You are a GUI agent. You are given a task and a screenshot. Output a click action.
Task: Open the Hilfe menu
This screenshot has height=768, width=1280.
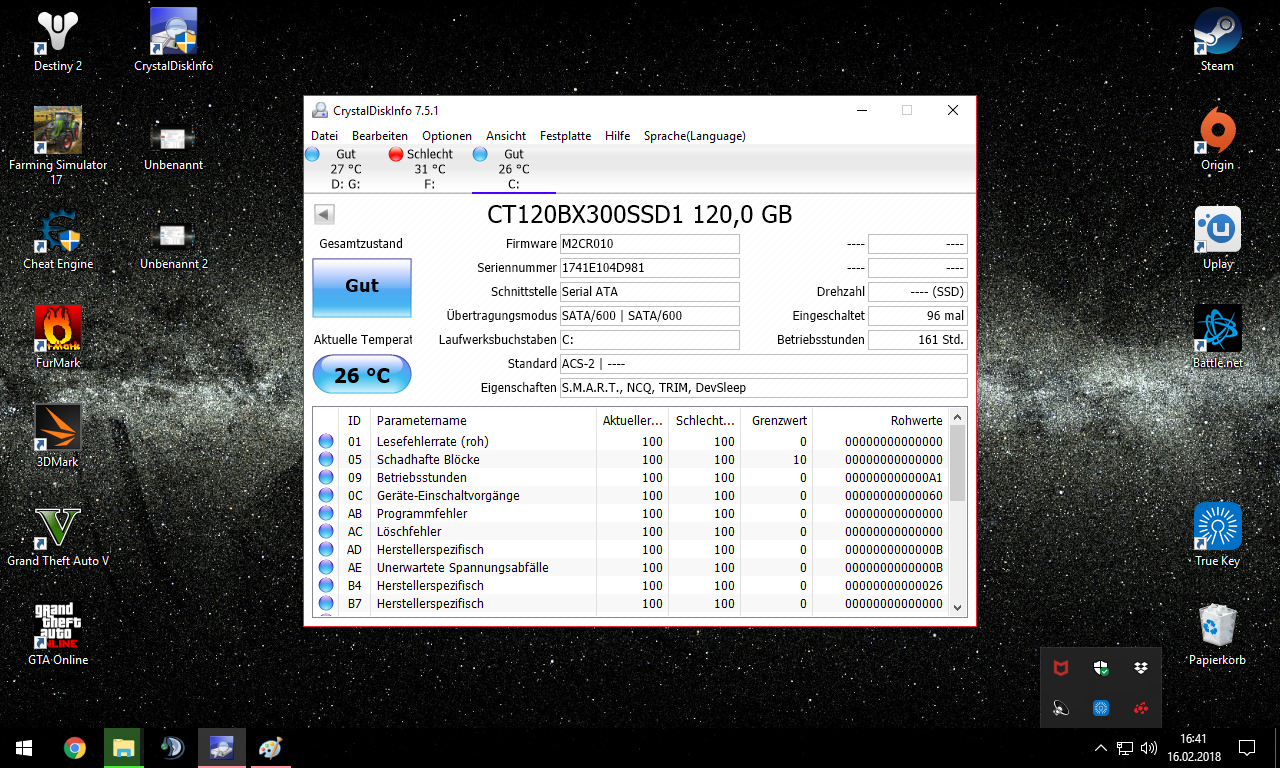[617, 136]
